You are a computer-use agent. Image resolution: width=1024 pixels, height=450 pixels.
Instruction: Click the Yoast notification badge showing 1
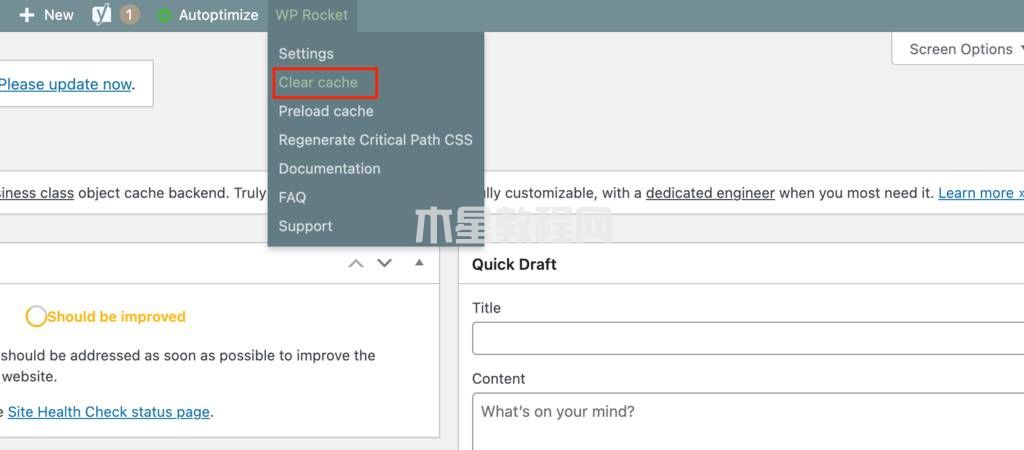pyautogui.click(x=129, y=15)
